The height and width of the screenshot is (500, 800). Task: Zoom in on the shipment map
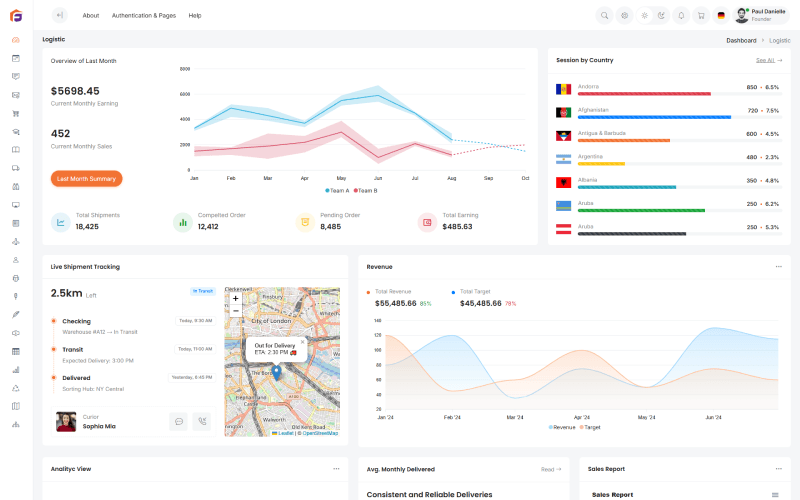pos(236,298)
